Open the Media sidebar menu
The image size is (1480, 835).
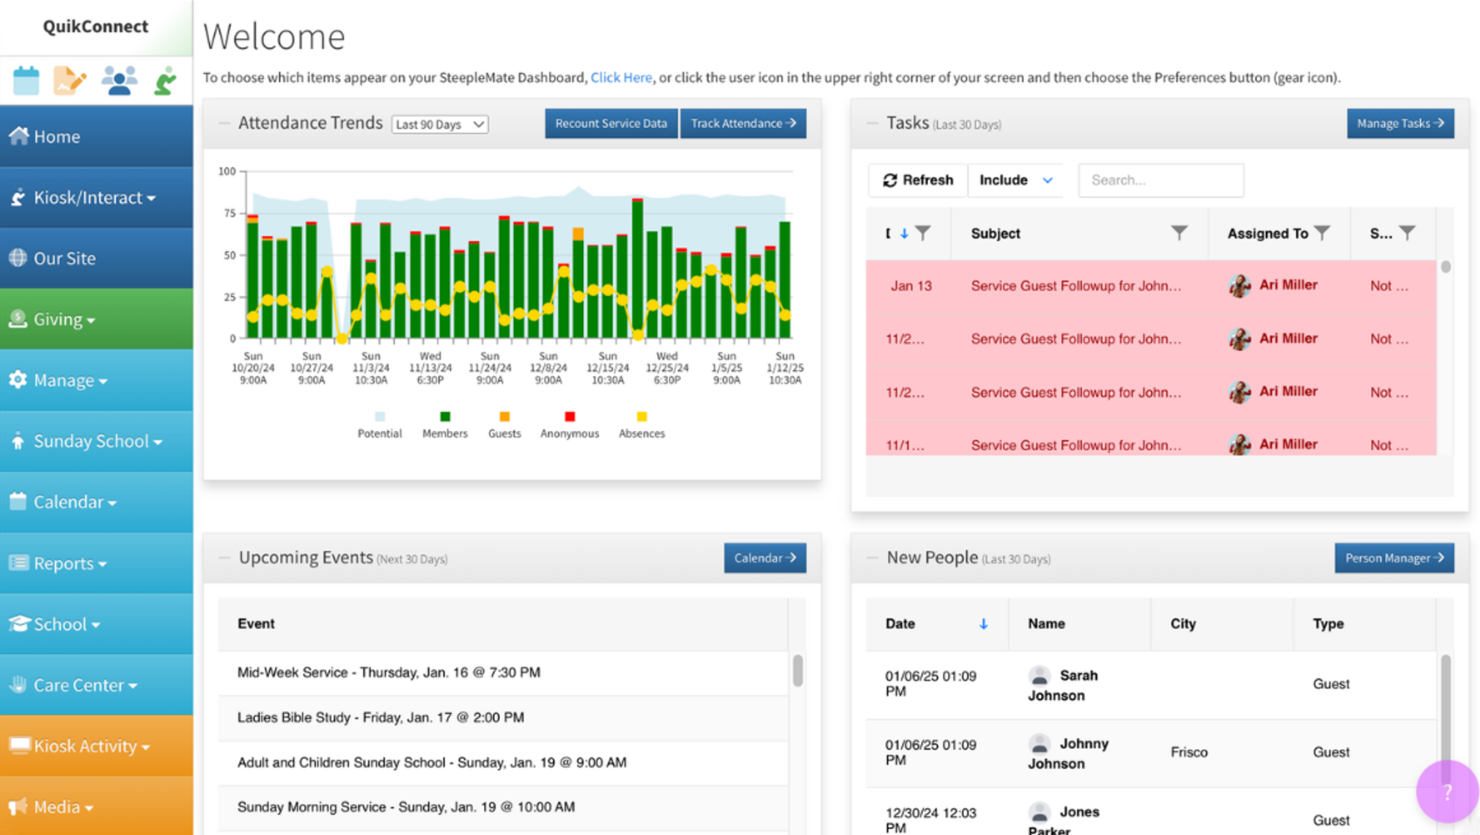click(96, 806)
